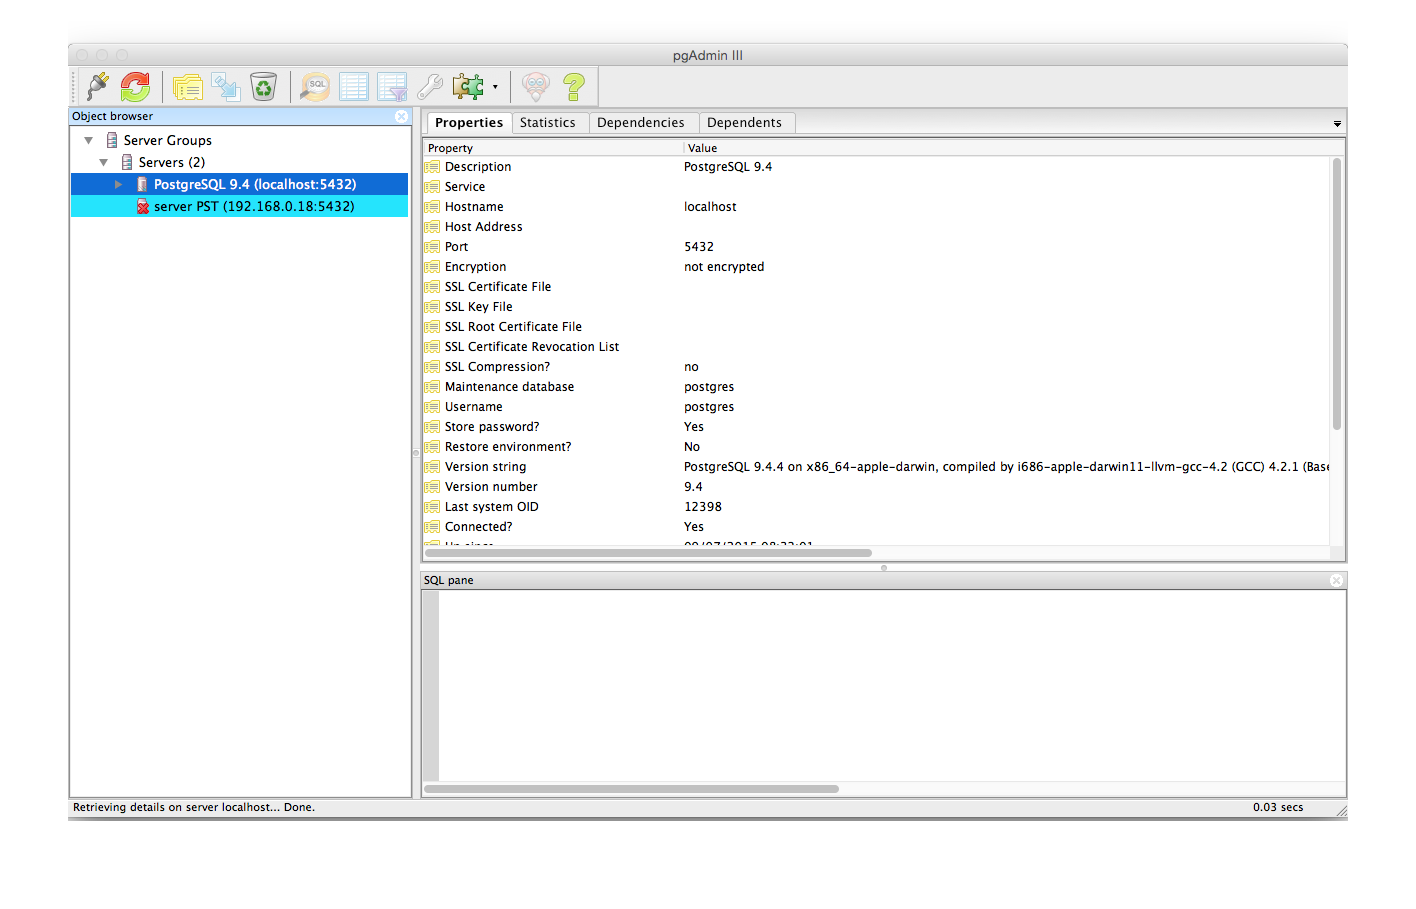This screenshot has height=909, width=1416.
Task: Select the Servers (2) tree label
Action: click(172, 162)
